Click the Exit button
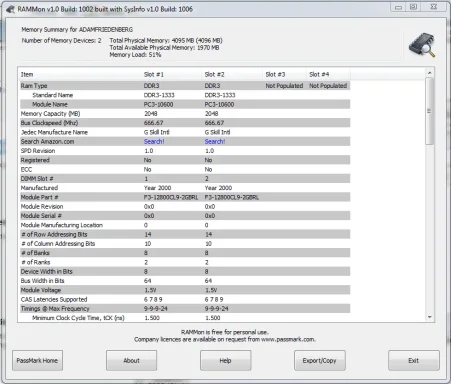451x384 pixels. [413, 360]
